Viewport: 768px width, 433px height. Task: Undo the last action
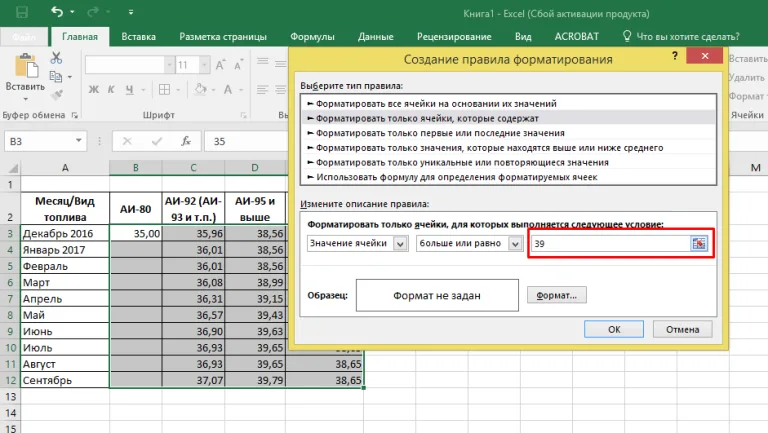[x=57, y=12]
